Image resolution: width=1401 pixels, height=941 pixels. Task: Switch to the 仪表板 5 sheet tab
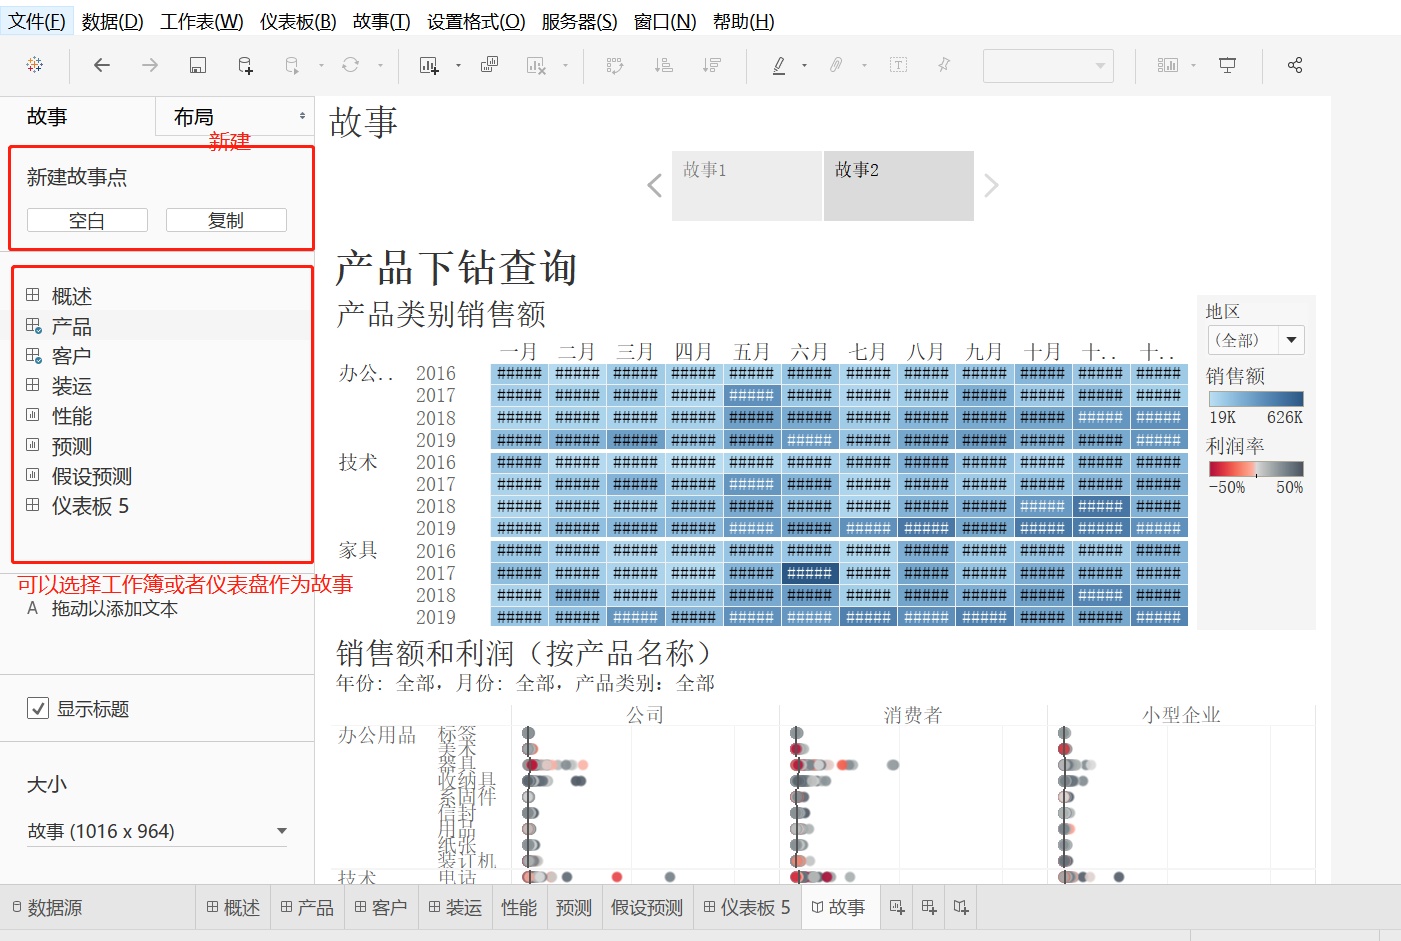747,907
